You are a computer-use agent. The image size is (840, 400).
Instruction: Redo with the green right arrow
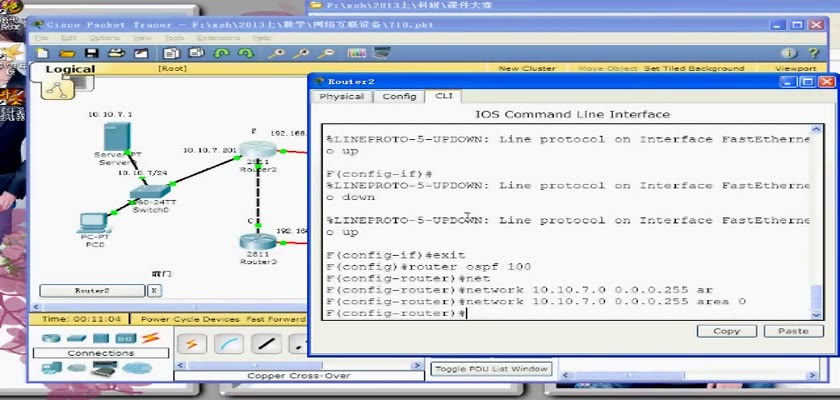246,53
